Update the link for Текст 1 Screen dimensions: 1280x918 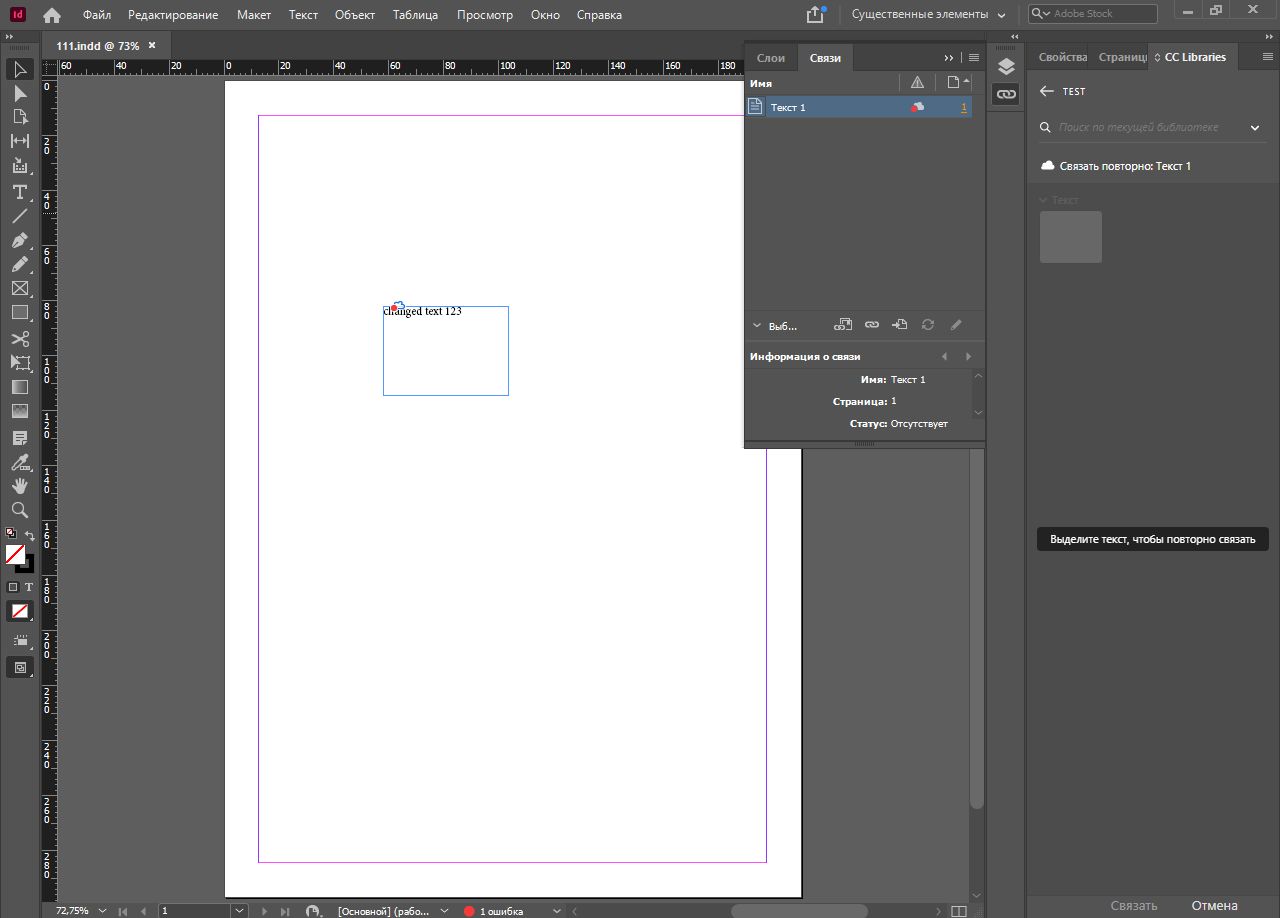point(927,324)
